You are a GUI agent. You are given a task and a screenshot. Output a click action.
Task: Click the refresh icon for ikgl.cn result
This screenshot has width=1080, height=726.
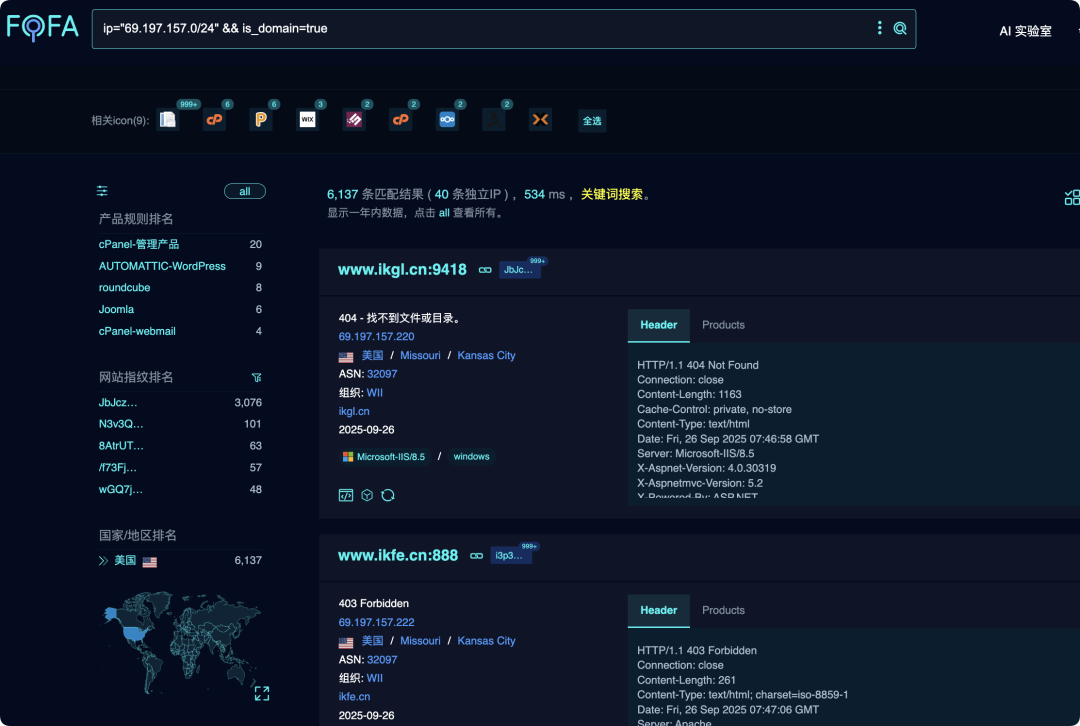(x=388, y=495)
